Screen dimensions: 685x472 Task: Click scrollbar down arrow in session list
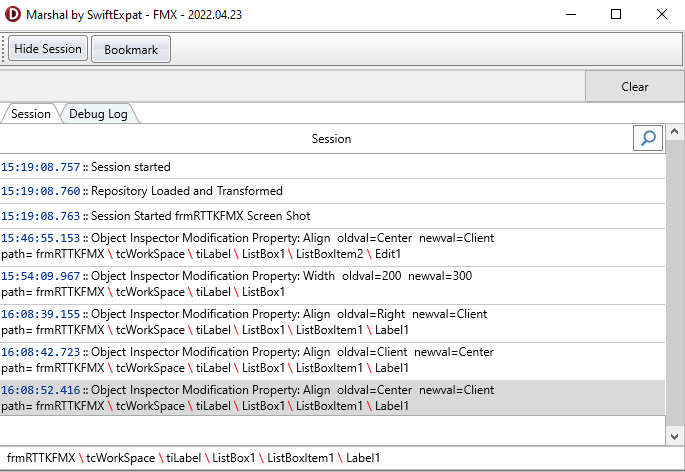(676, 436)
